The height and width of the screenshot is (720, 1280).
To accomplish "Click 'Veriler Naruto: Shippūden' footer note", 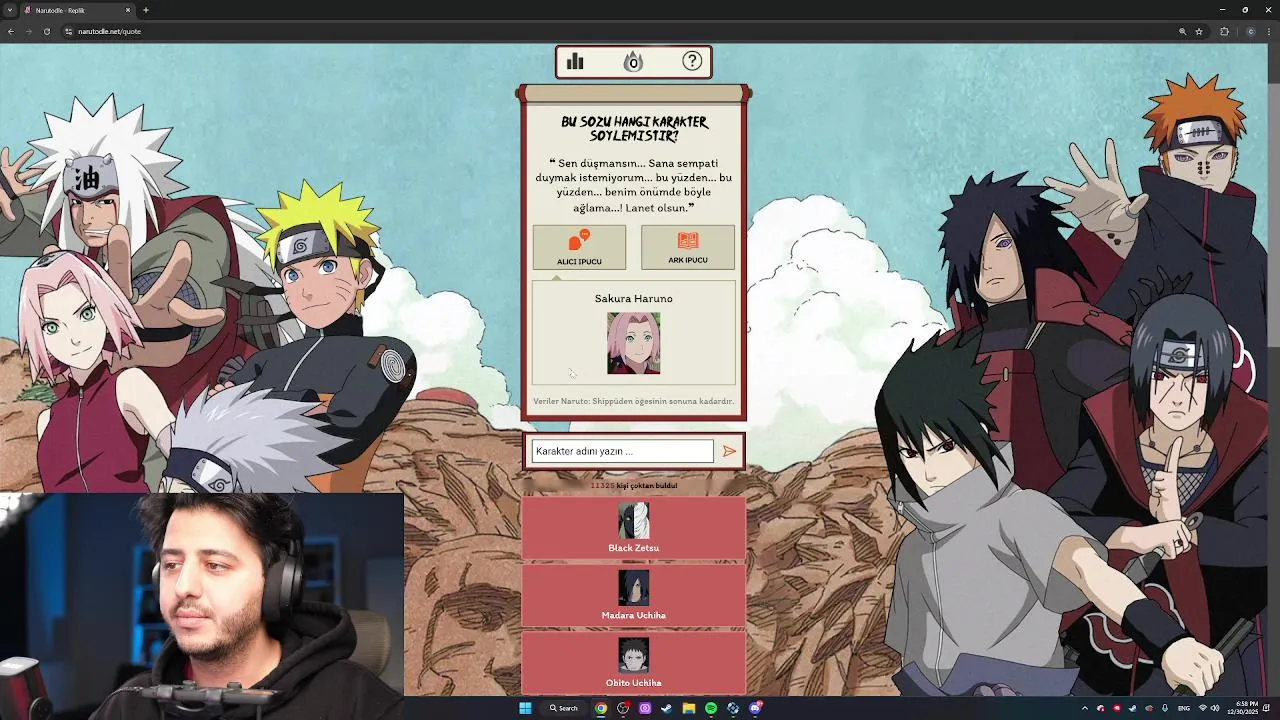I will point(633,401).
